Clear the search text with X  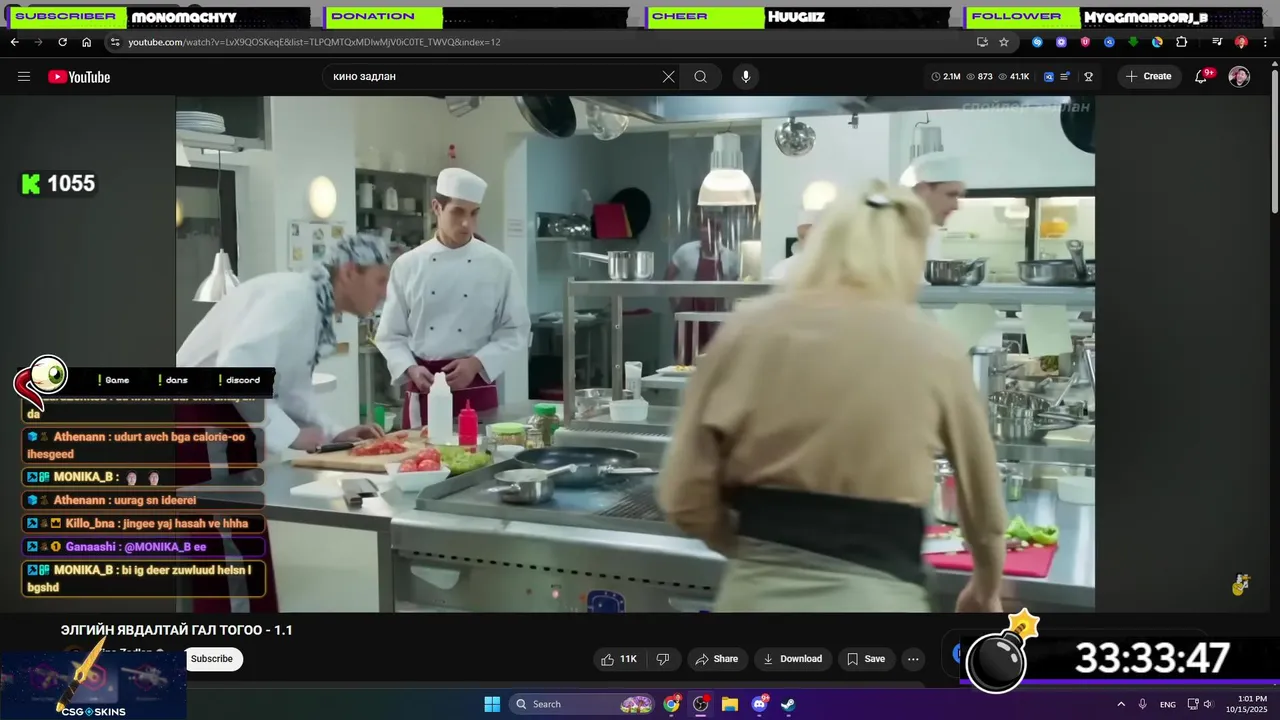click(x=669, y=77)
